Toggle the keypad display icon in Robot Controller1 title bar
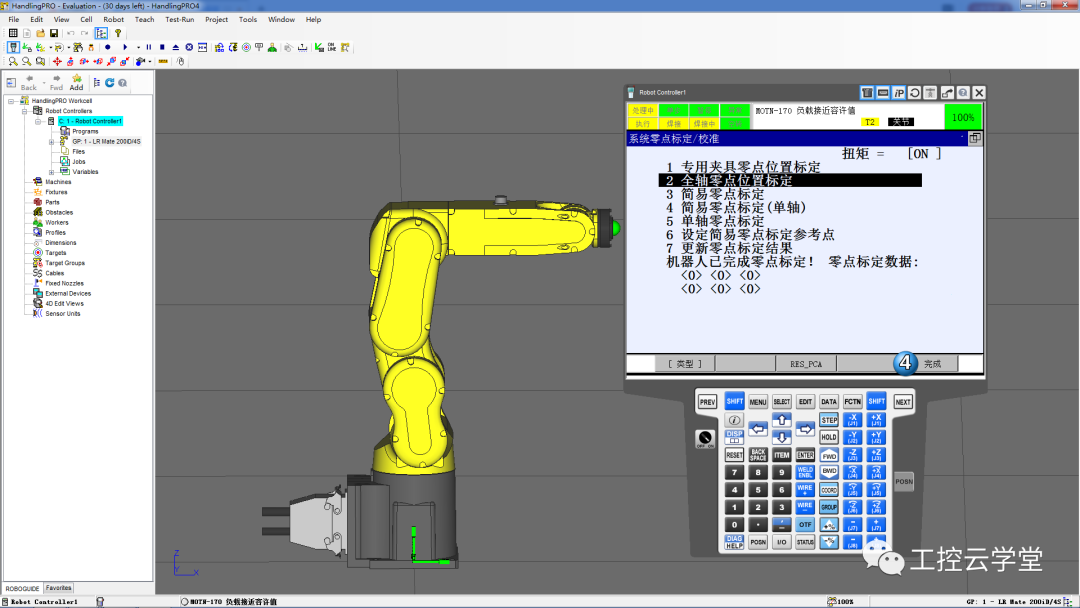The height and width of the screenshot is (608, 1080). 883,92
